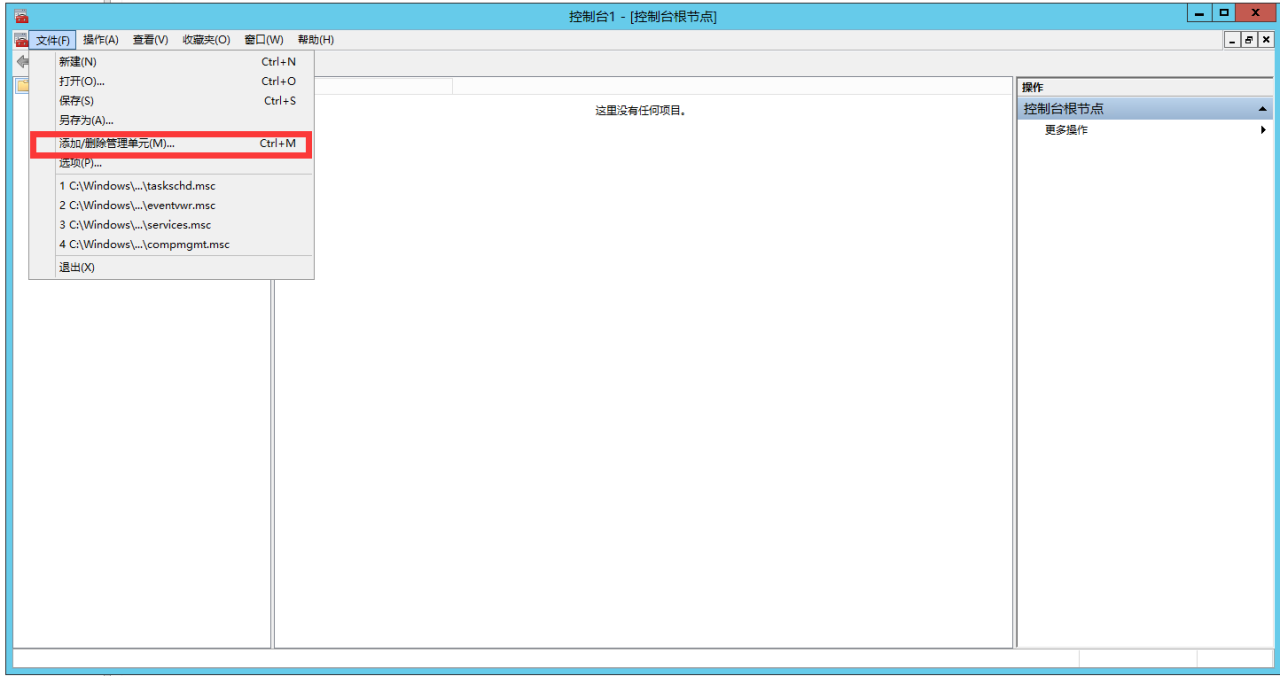The height and width of the screenshot is (676, 1280).
Task: Maximize the 控制台1 main window
Action: point(1223,13)
